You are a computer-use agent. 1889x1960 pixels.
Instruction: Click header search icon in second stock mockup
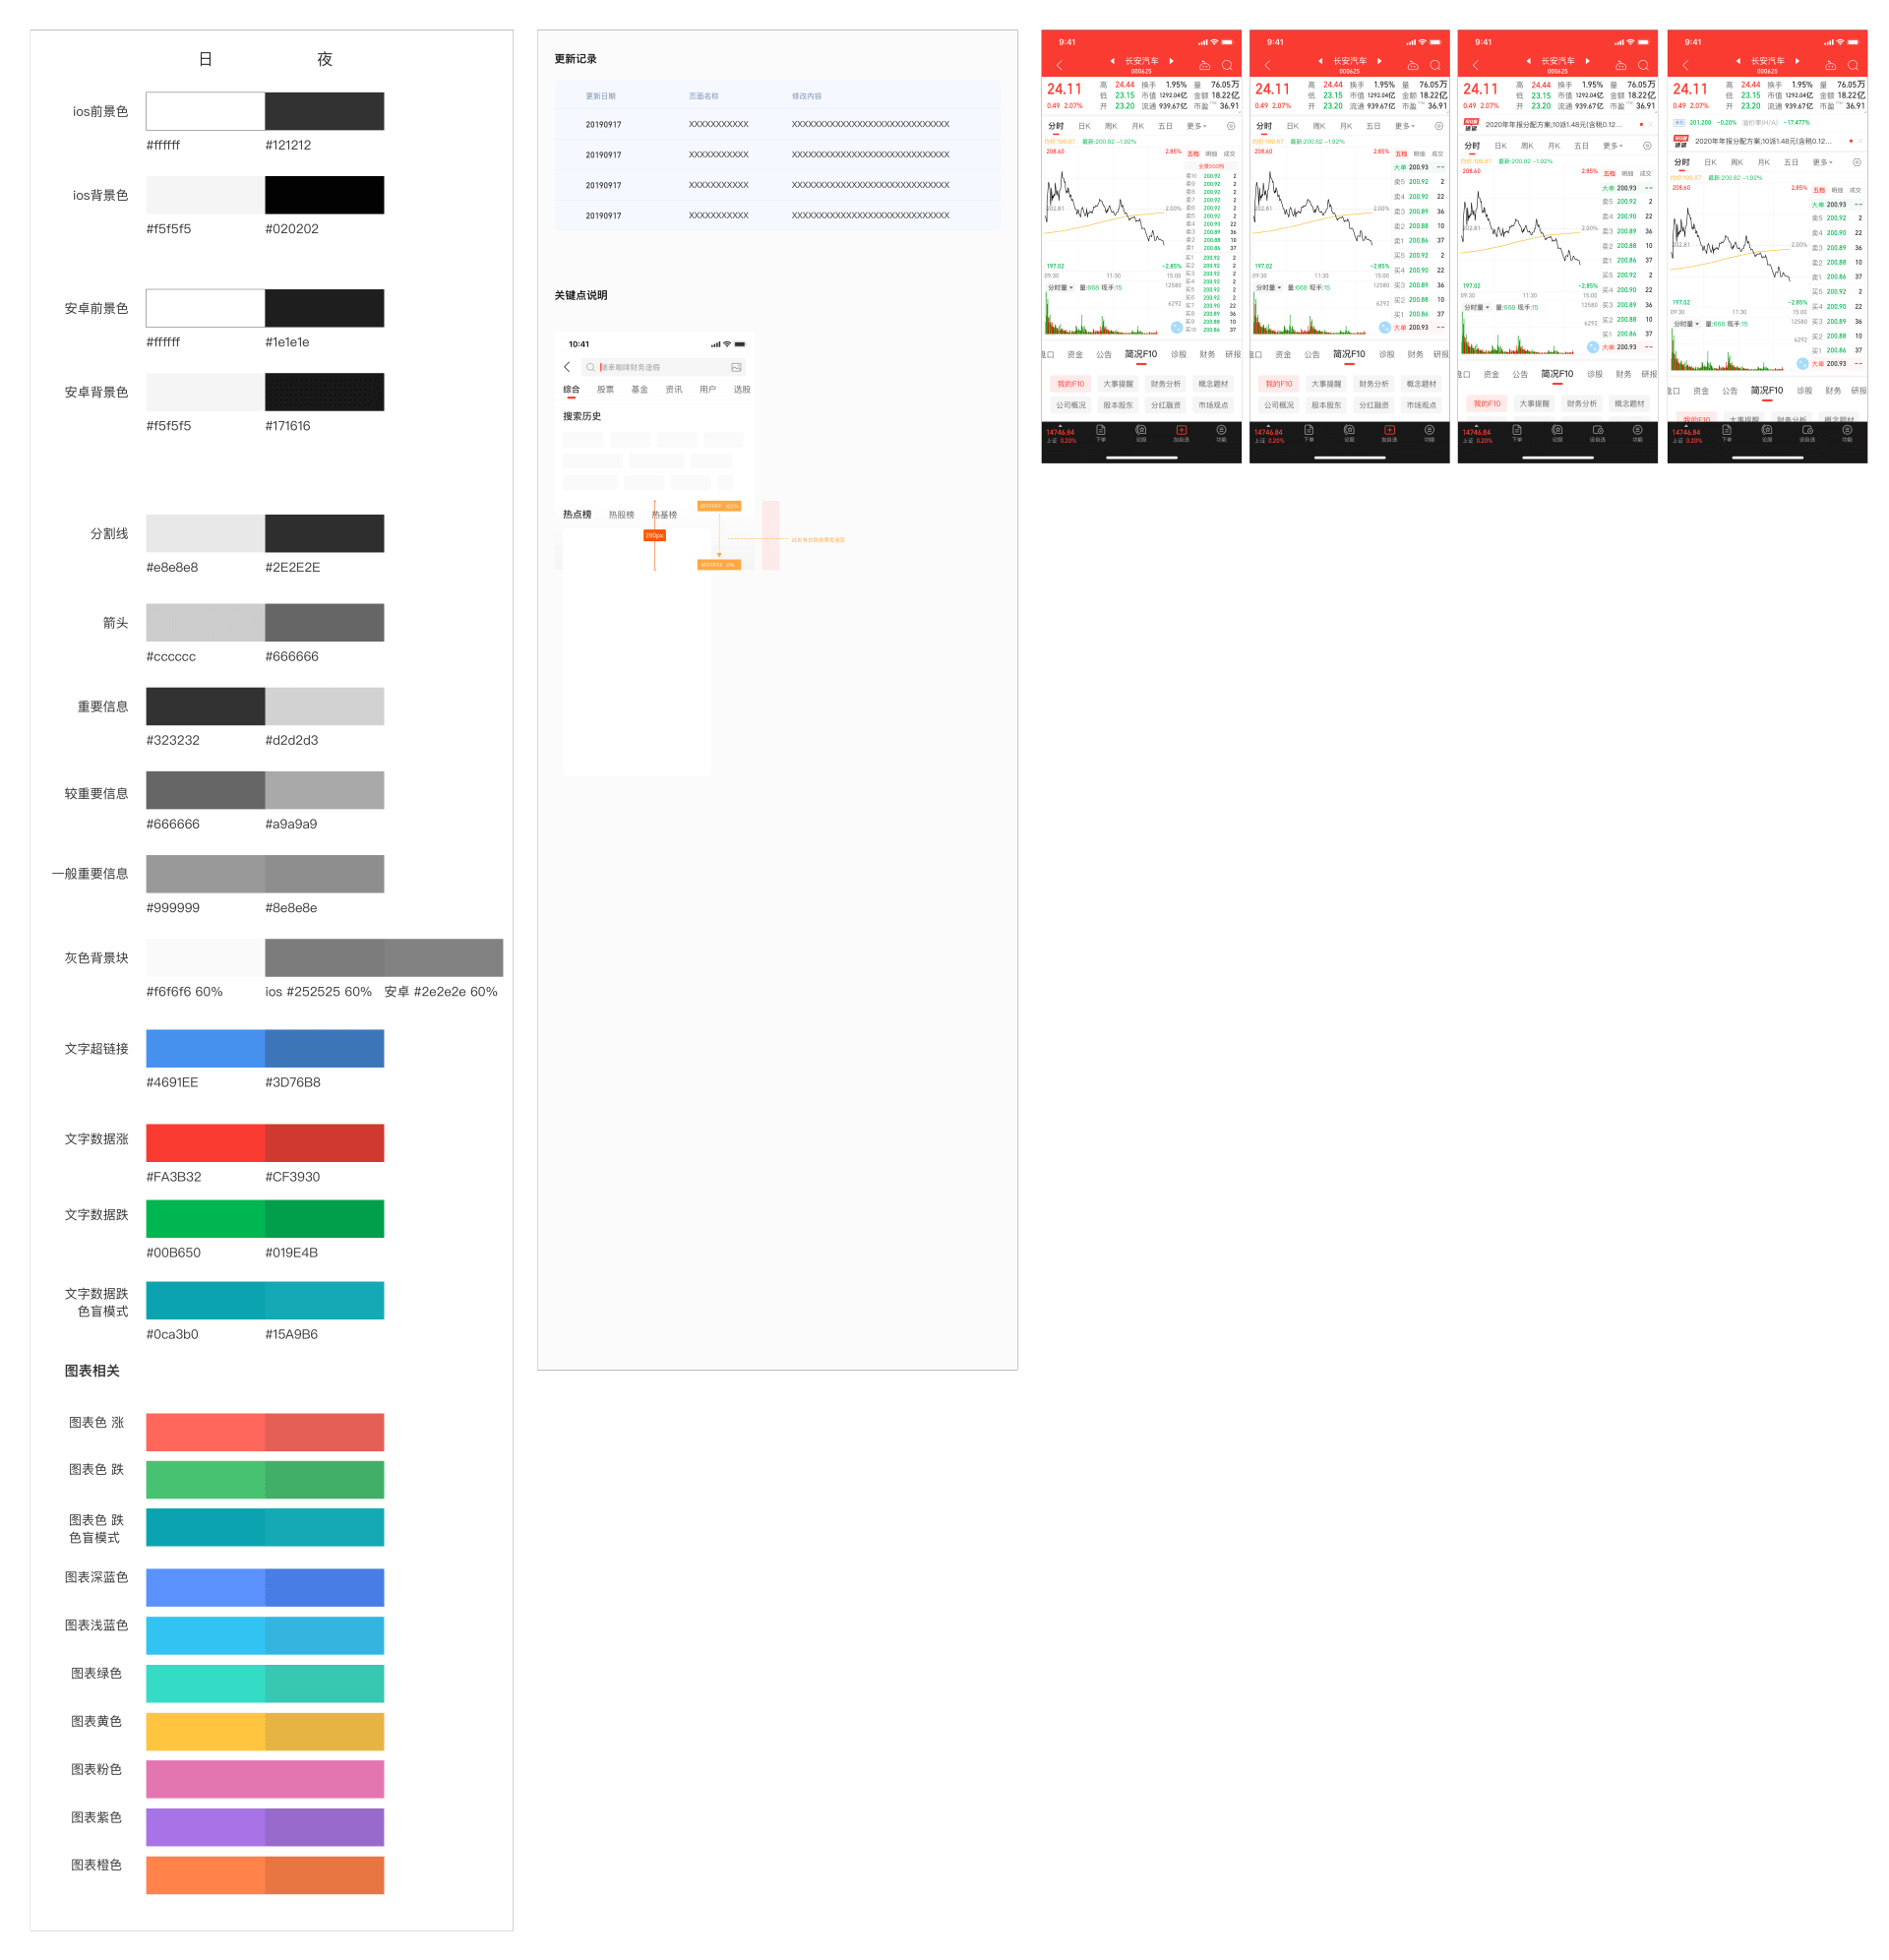click(x=1435, y=65)
